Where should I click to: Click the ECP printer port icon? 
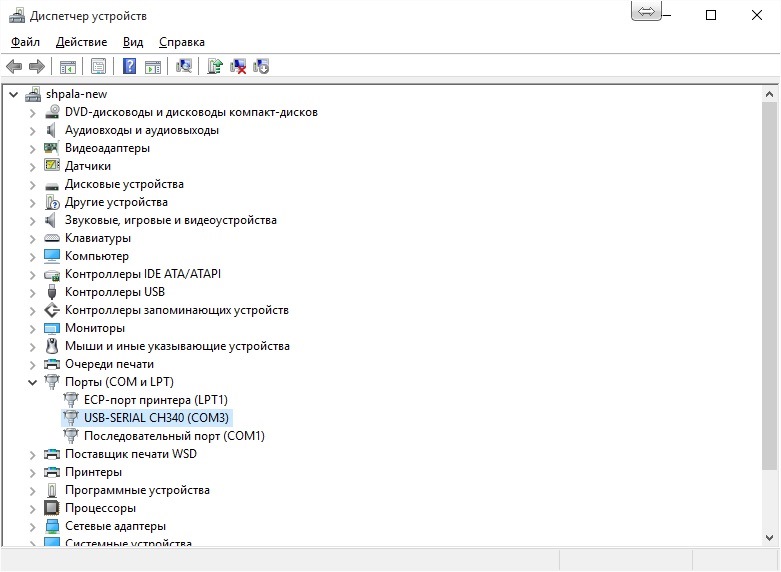71,400
